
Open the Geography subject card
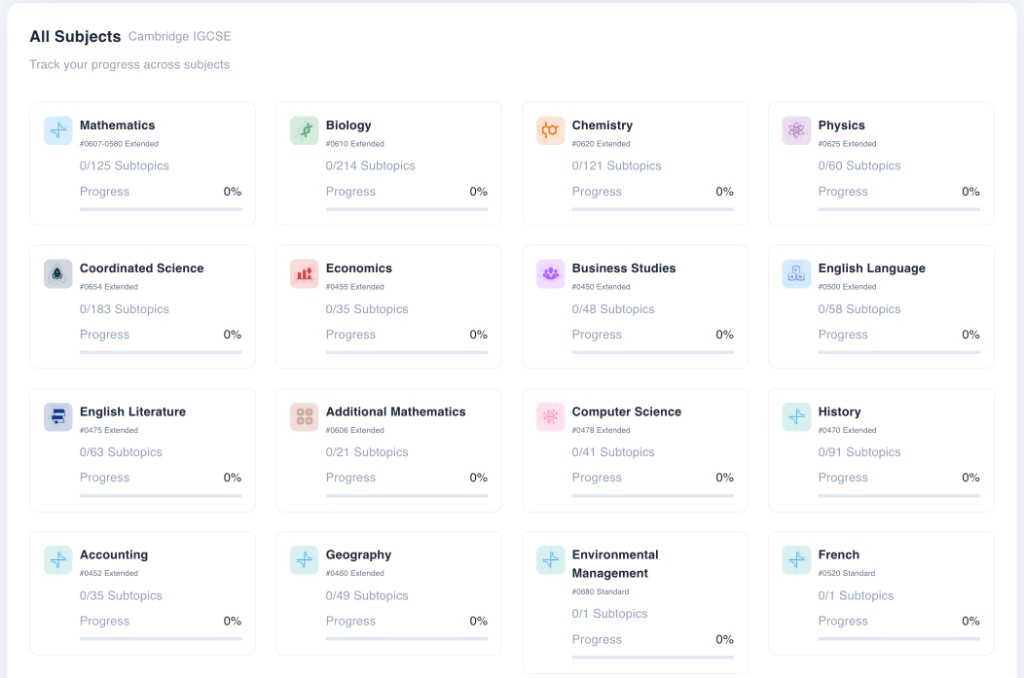(388, 592)
